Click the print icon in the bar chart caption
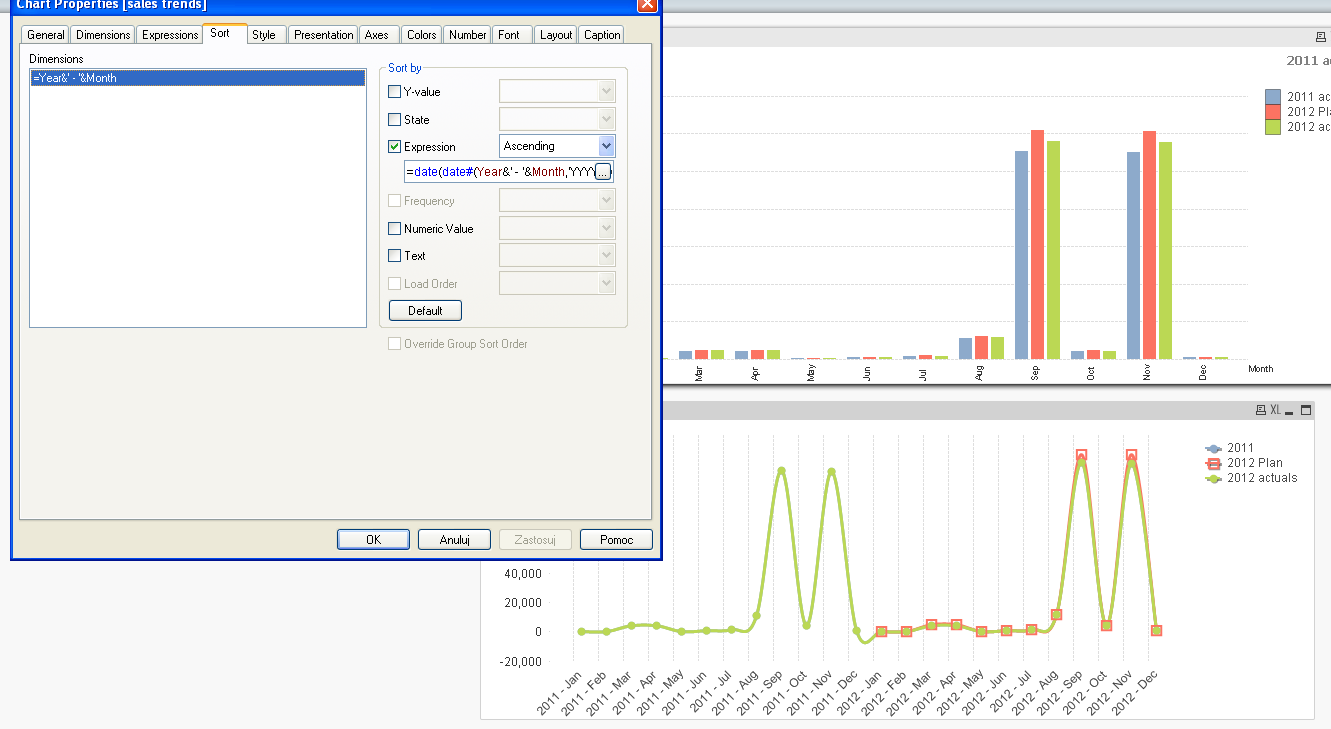Screen dimensions: 1331x729 (x=1320, y=36)
